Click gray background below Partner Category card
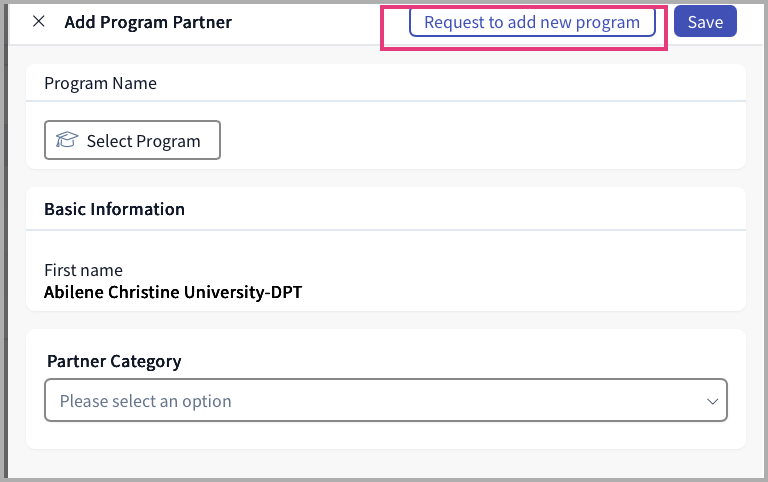The image size is (768, 482). 385,464
